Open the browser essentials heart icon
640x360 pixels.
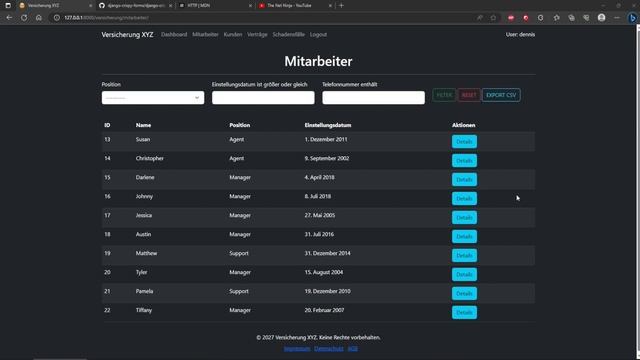tap(586, 18)
